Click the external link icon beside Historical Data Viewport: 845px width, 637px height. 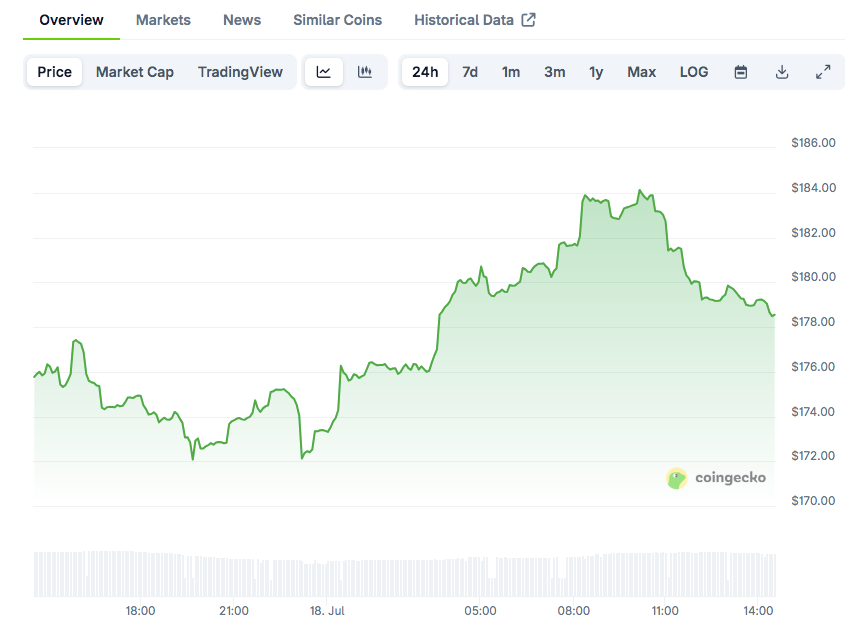(529, 20)
